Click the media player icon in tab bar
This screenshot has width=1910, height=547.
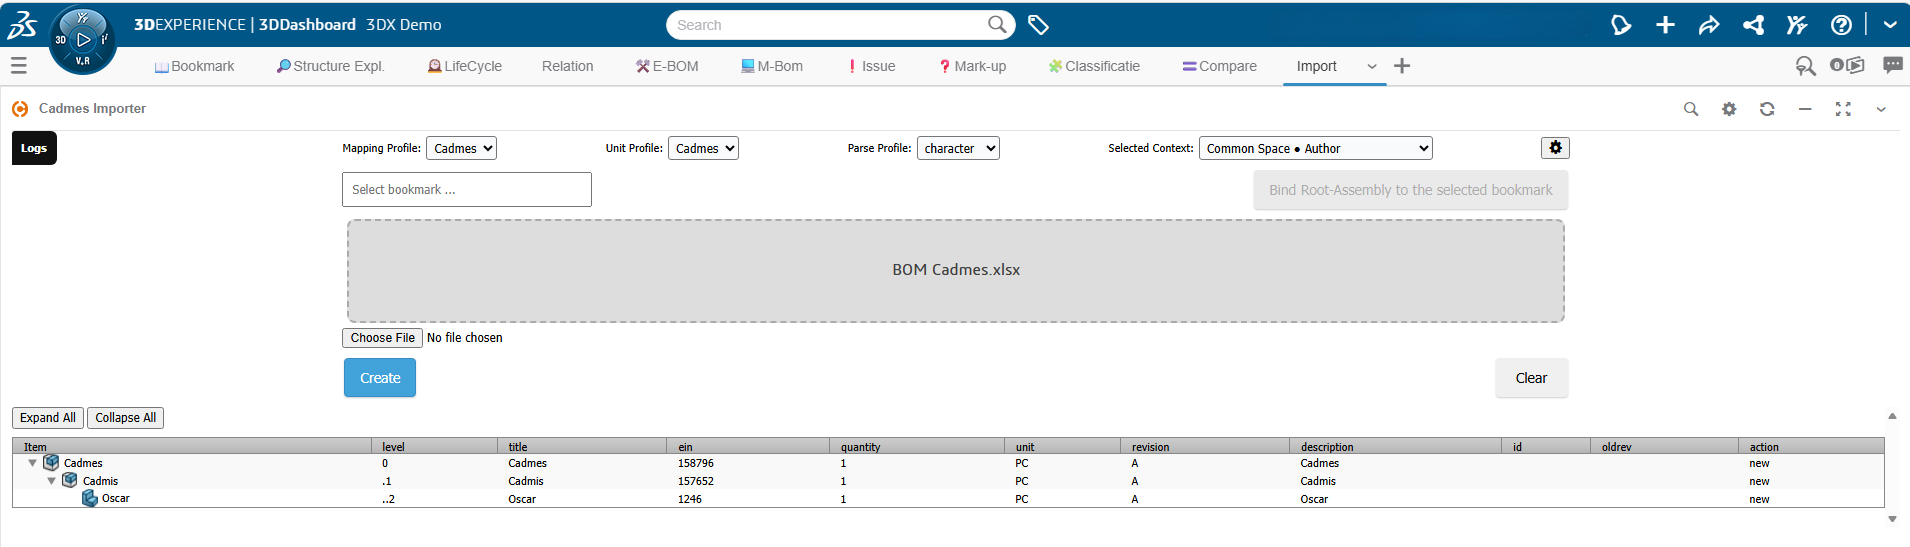pos(1847,65)
